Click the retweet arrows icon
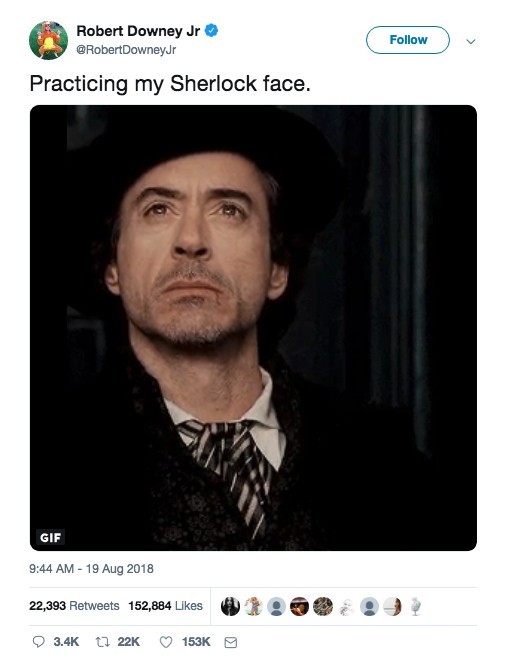The width and height of the screenshot is (508, 671). [101, 641]
